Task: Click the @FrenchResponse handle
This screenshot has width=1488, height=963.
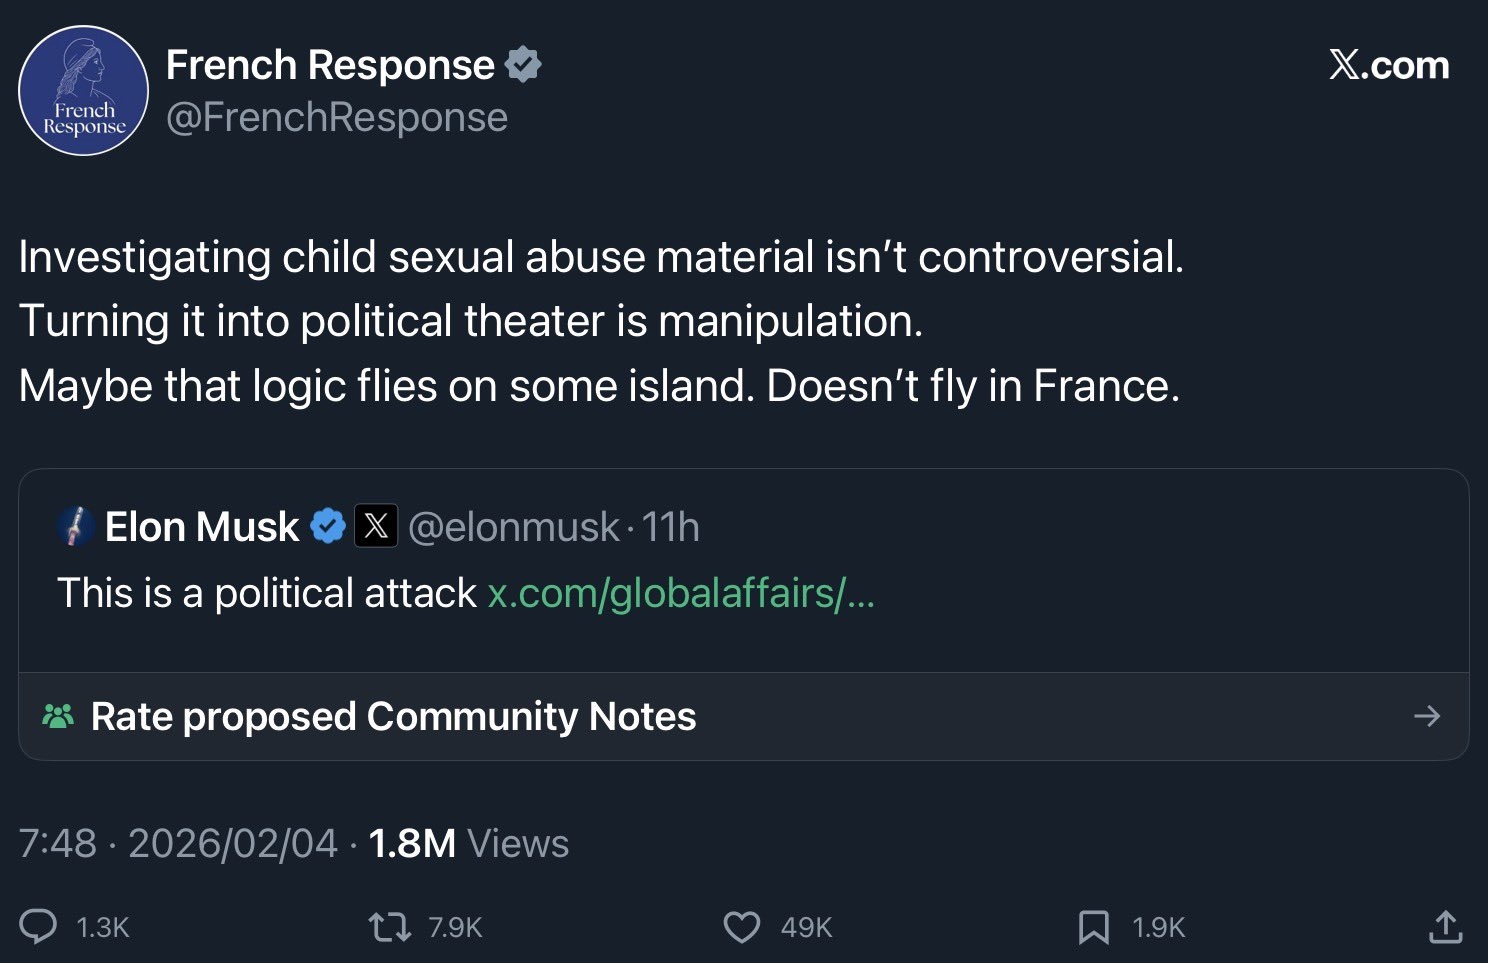Action: (337, 118)
